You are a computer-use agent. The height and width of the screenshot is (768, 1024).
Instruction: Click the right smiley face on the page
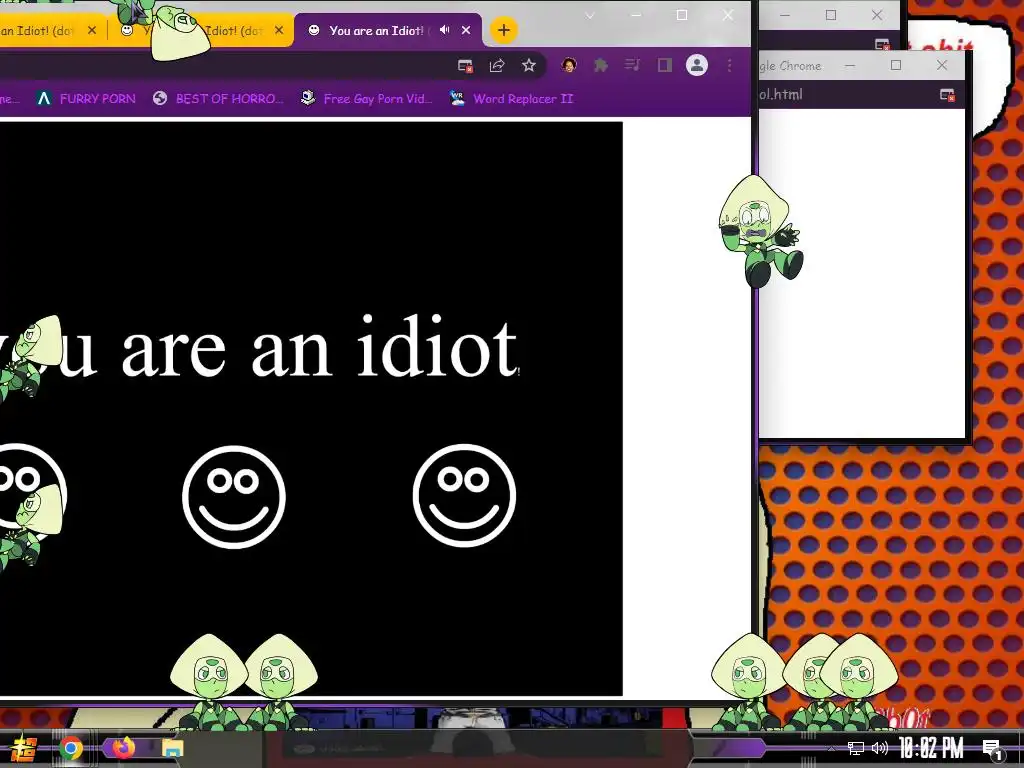click(x=464, y=495)
